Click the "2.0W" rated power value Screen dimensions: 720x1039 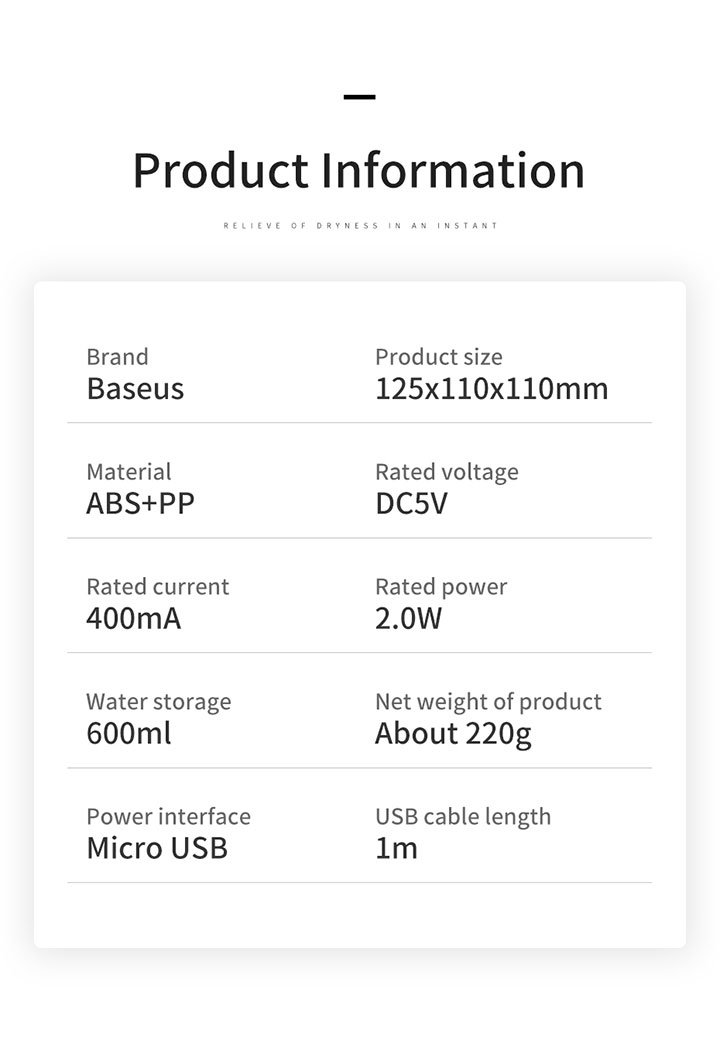(x=408, y=618)
